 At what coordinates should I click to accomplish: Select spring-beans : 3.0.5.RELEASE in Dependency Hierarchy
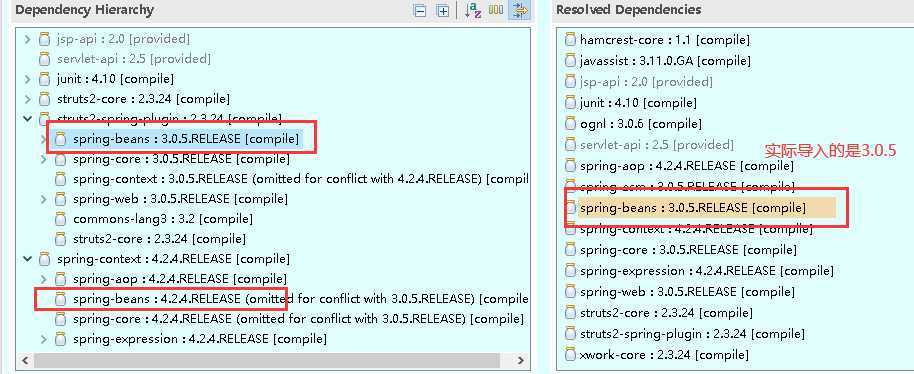click(185, 139)
